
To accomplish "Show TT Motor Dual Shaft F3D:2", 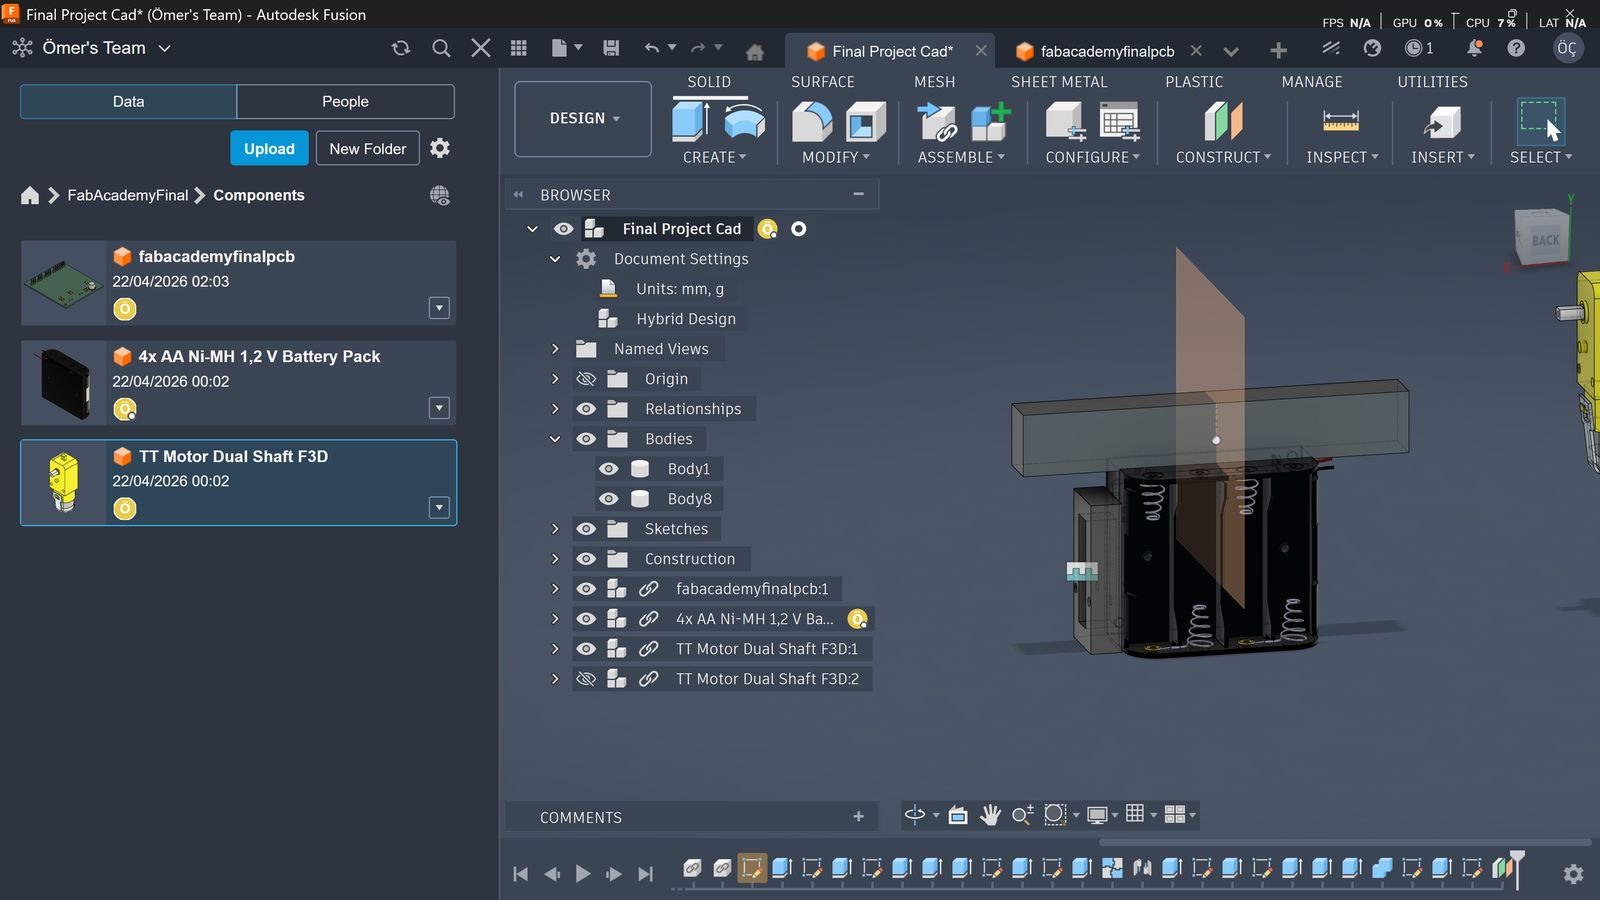I will pos(586,679).
